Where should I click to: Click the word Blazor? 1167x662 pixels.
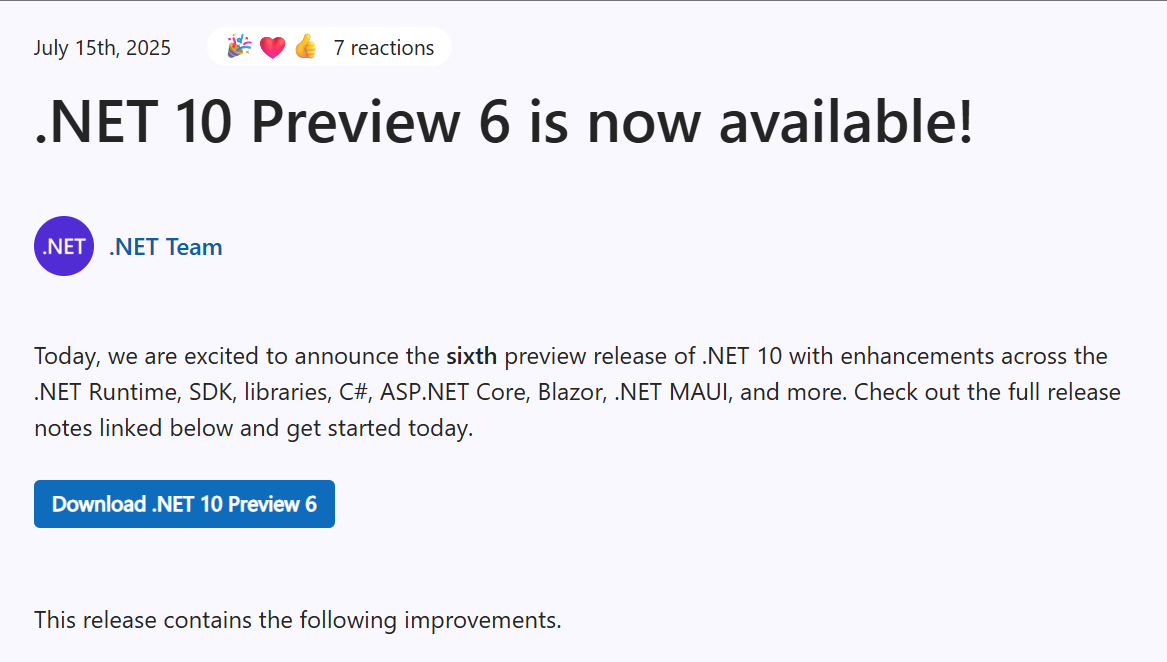pos(572,392)
